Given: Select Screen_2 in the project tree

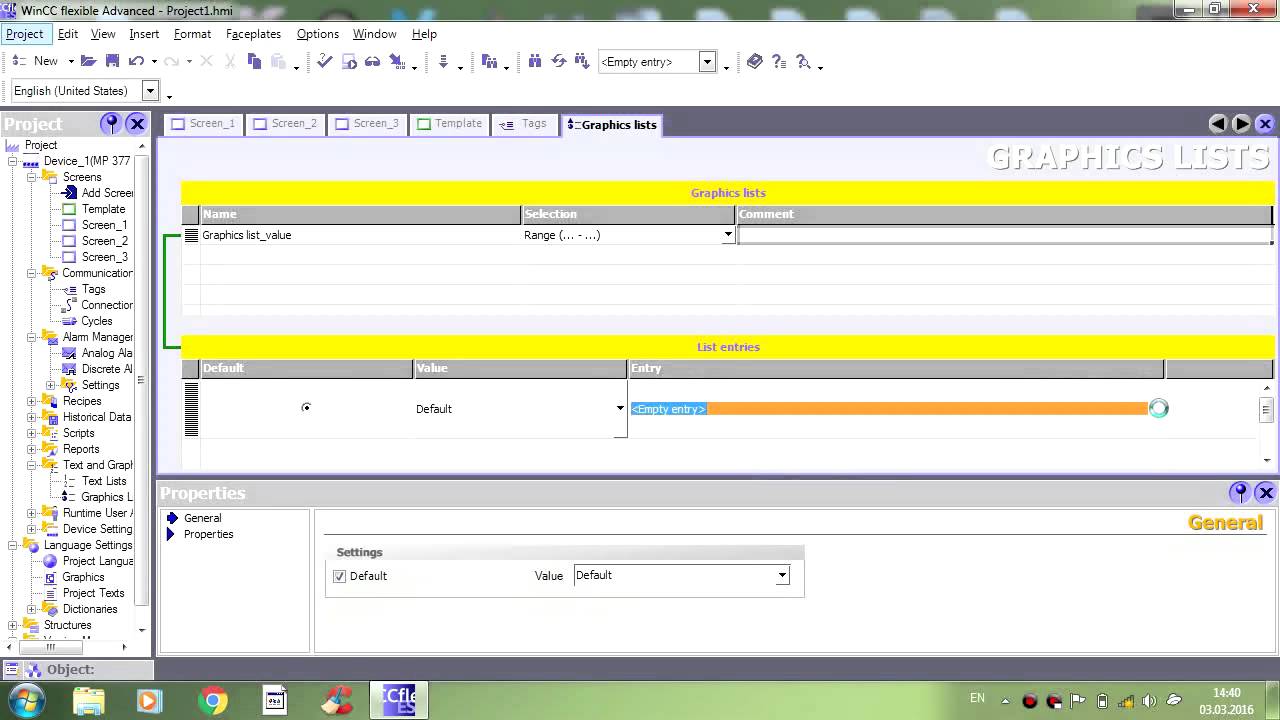Looking at the screenshot, I should [x=104, y=241].
